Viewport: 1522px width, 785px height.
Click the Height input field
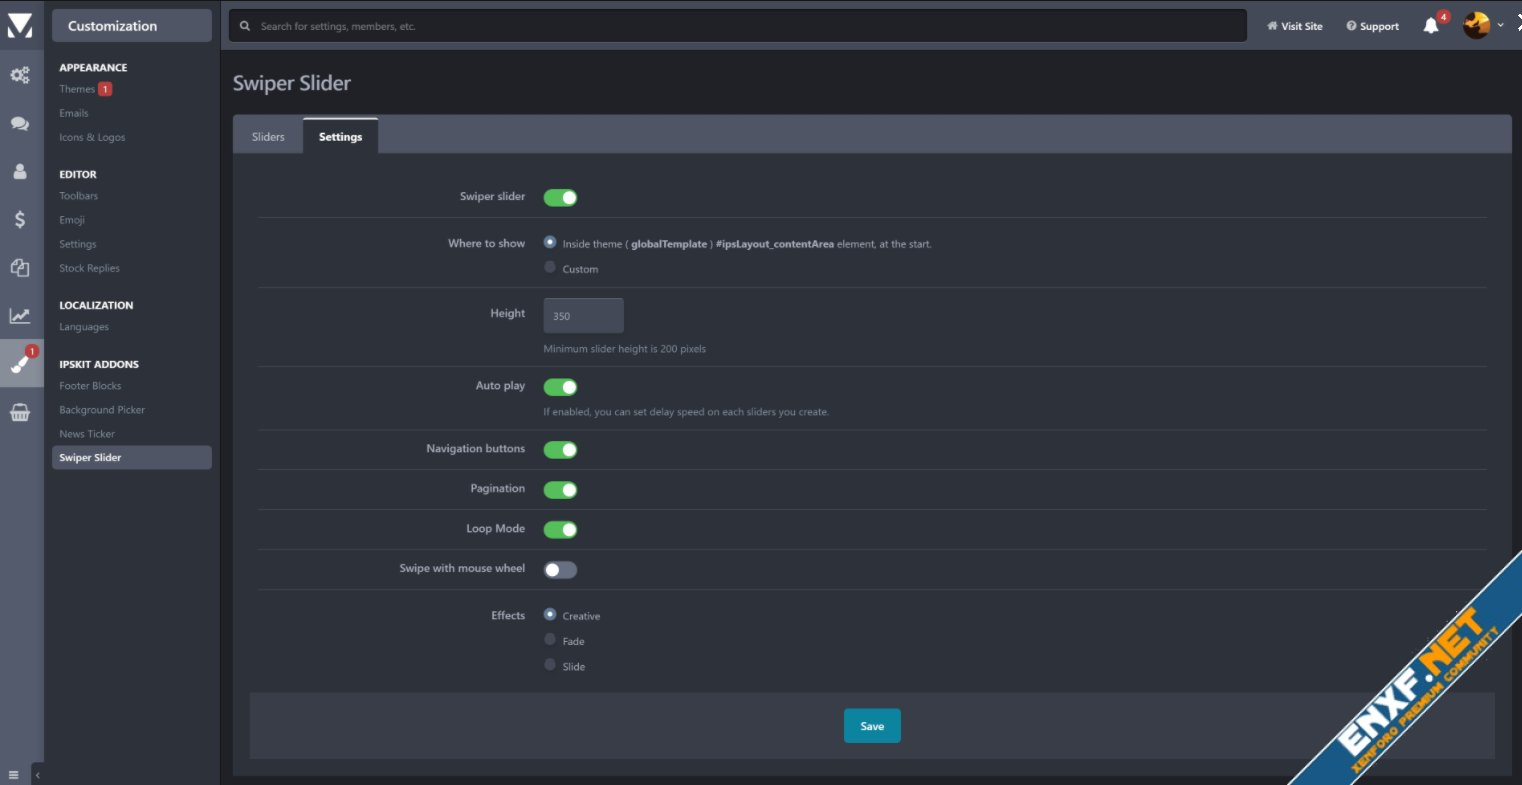(x=583, y=316)
